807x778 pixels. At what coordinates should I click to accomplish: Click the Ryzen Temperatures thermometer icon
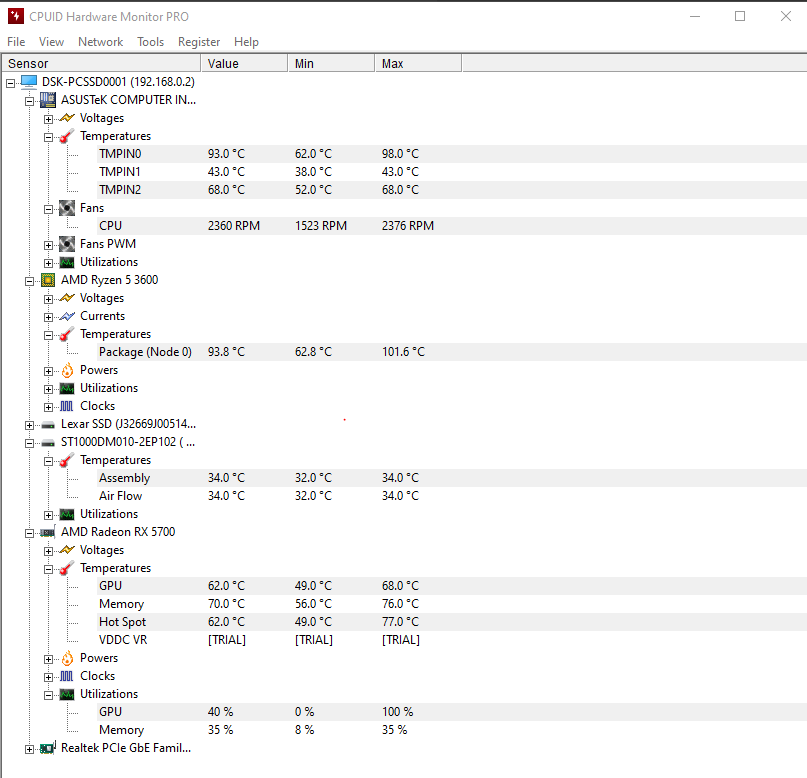tap(67, 334)
